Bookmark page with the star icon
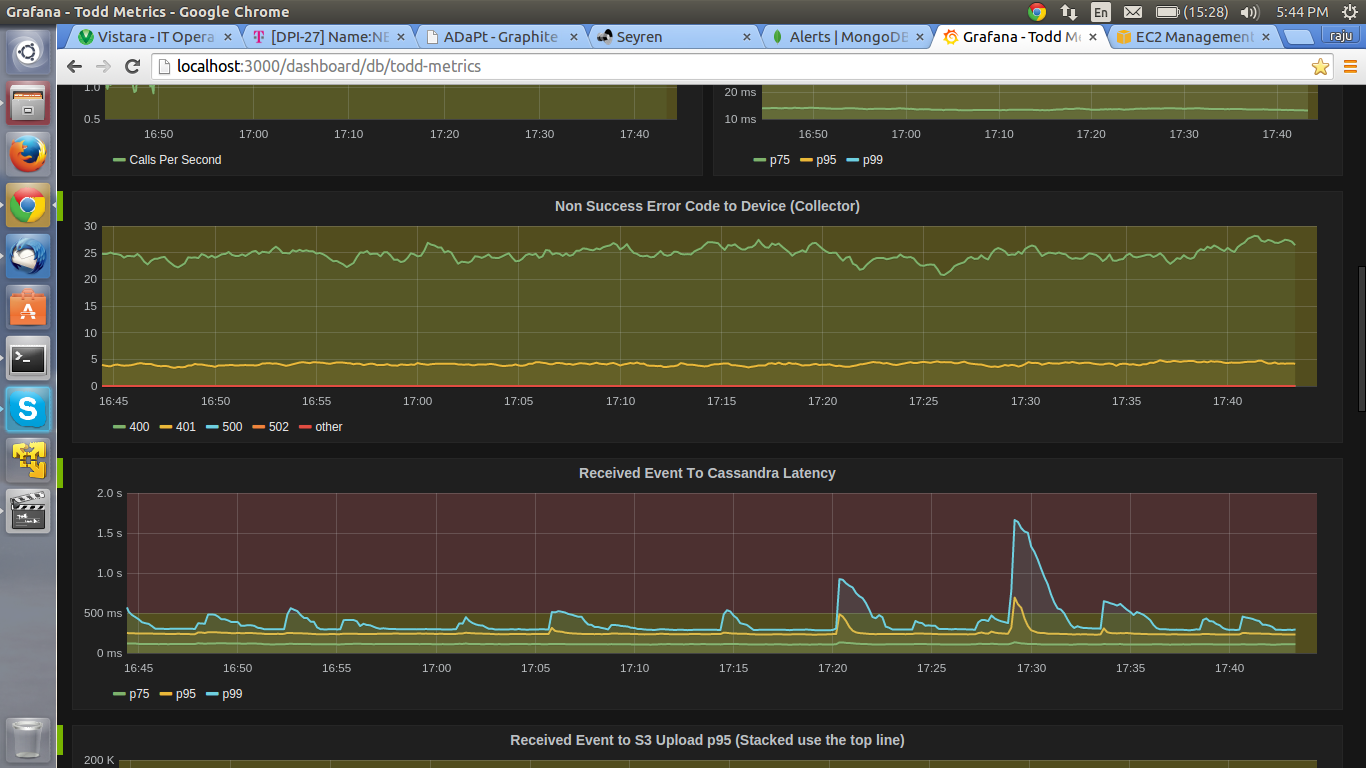This screenshot has height=768, width=1366. point(1320,67)
